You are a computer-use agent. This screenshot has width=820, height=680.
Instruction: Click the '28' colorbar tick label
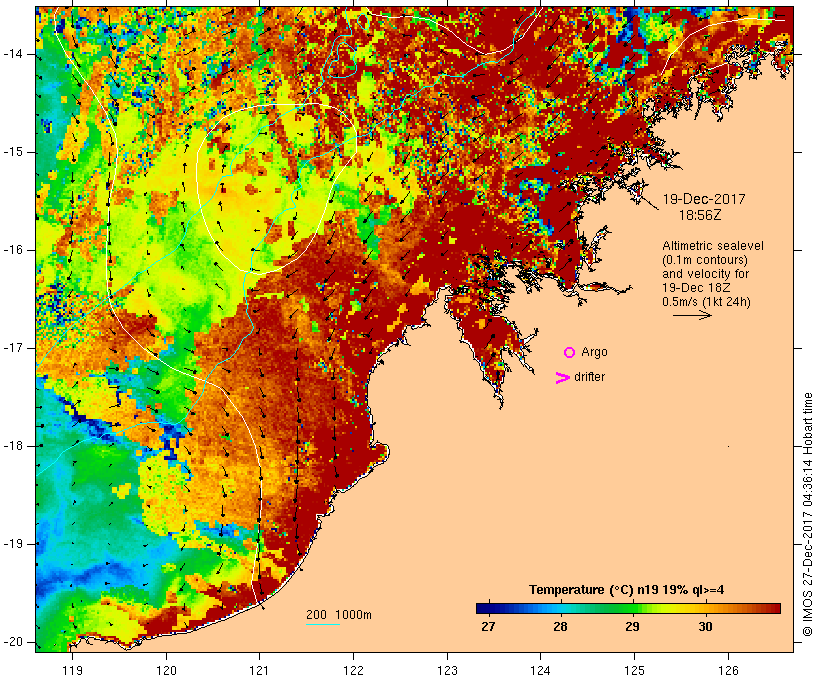tap(560, 626)
